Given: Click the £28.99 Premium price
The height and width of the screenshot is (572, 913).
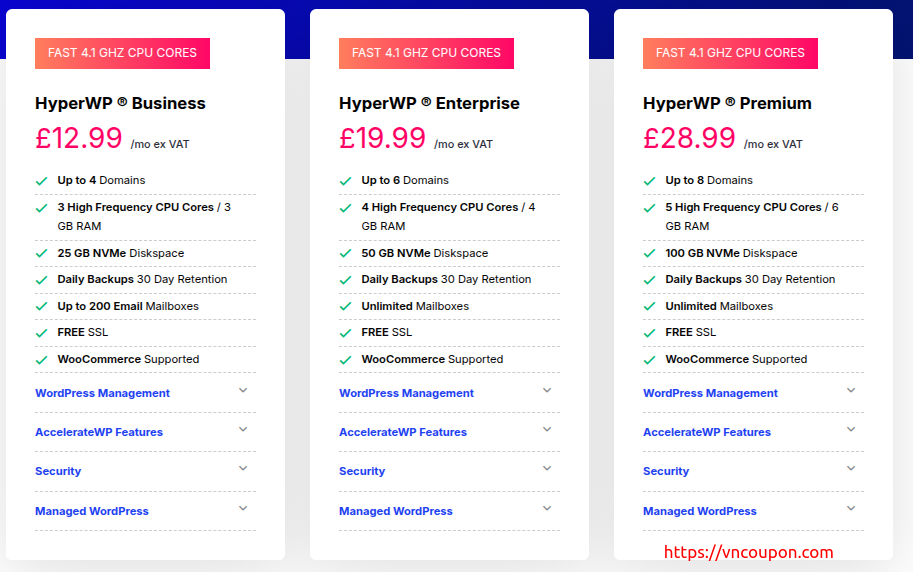Looking at the screenshot, I should (x=690, y=138).
